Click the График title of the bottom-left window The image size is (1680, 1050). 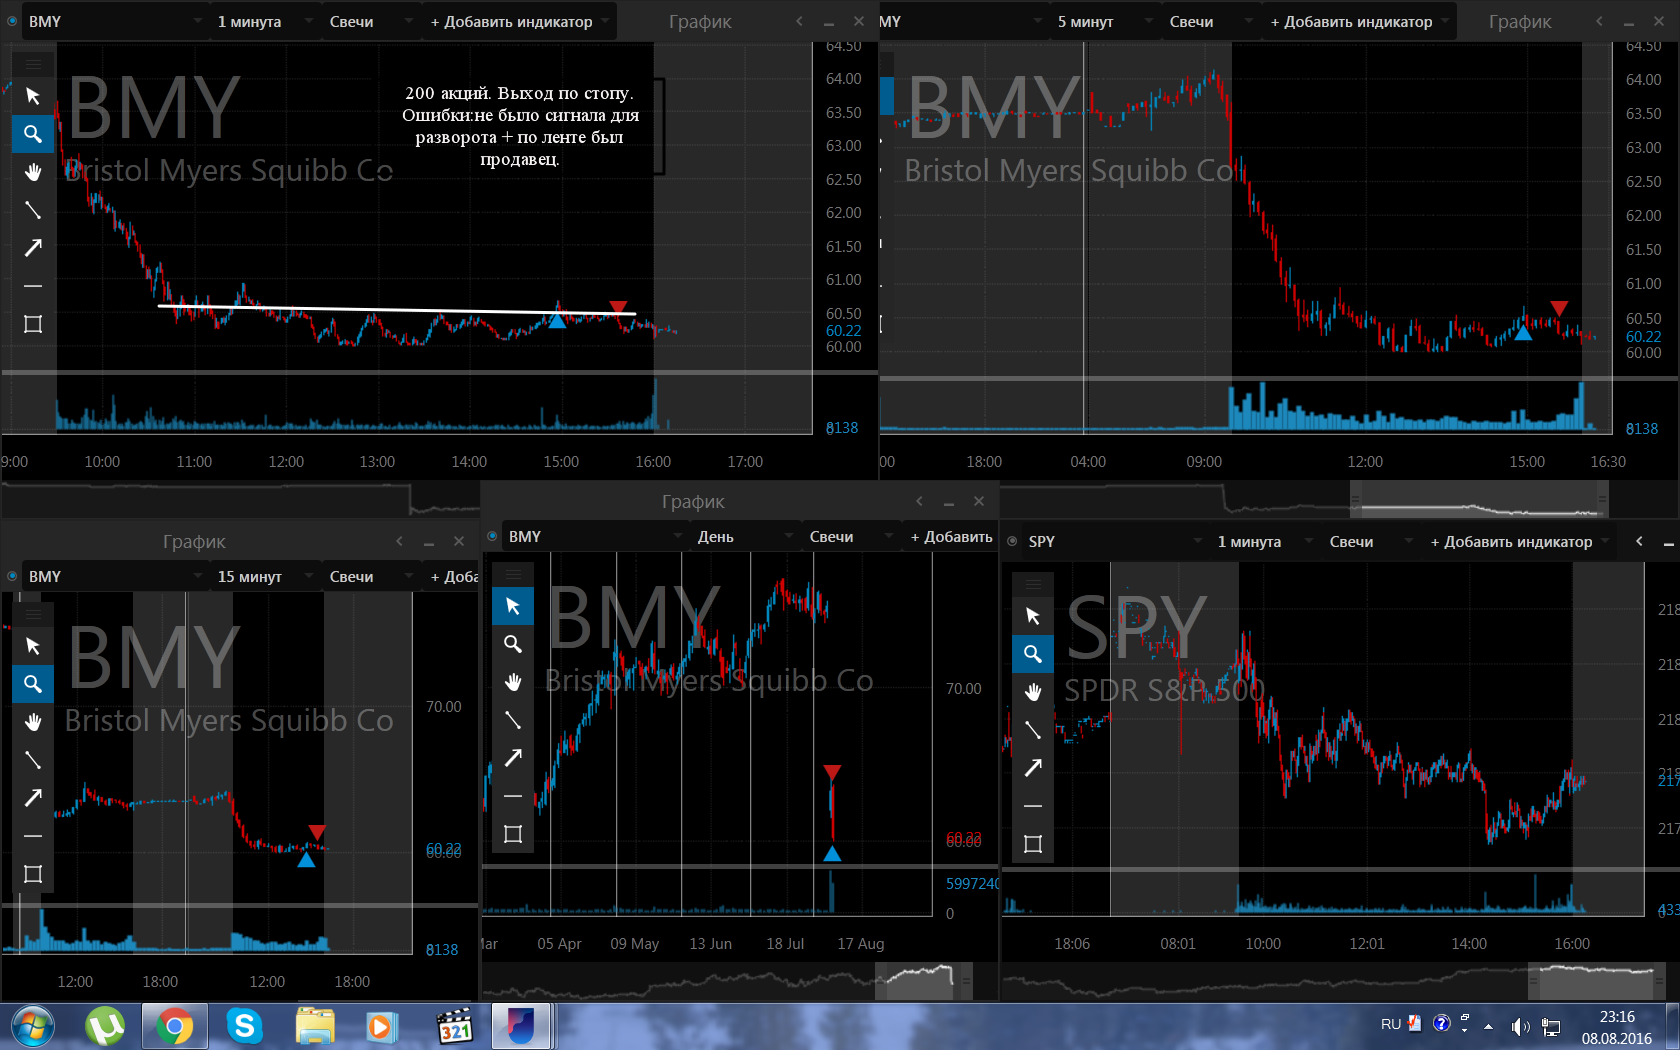pos(194,541)
